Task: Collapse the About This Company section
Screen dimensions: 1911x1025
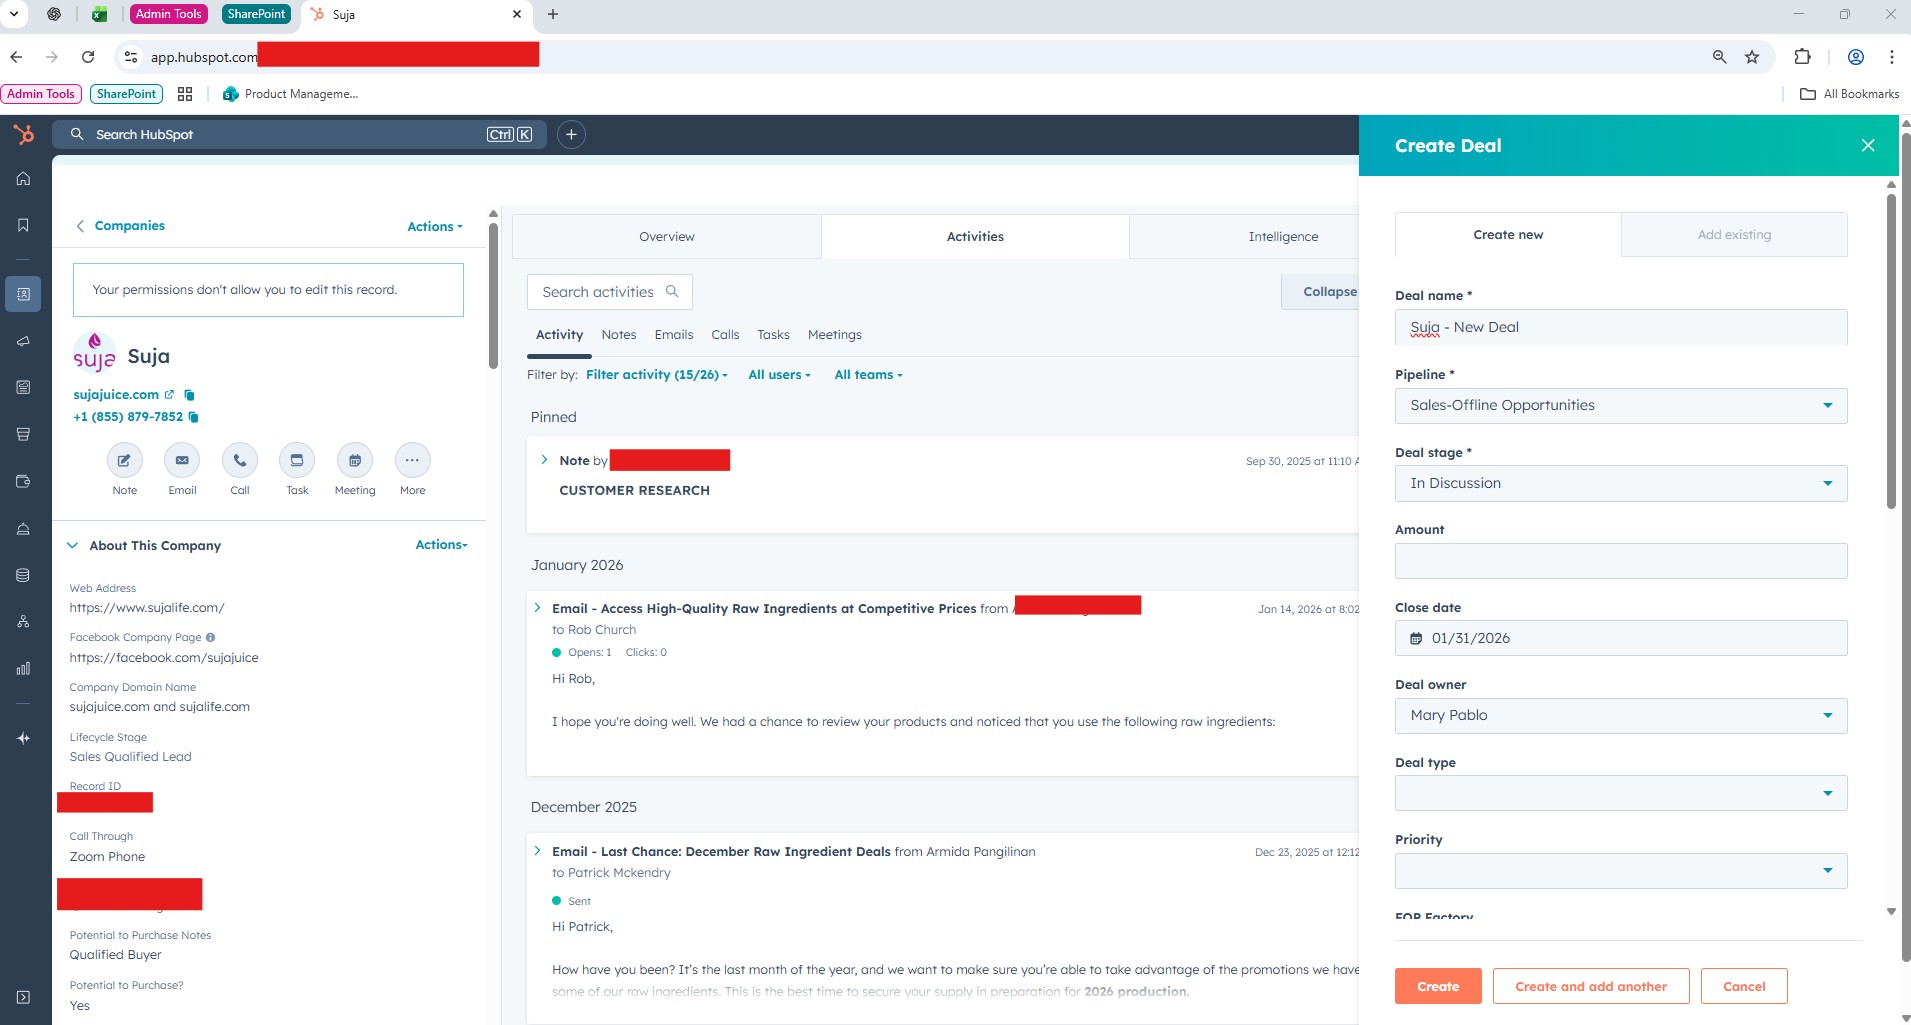Action: coord(72,545)
